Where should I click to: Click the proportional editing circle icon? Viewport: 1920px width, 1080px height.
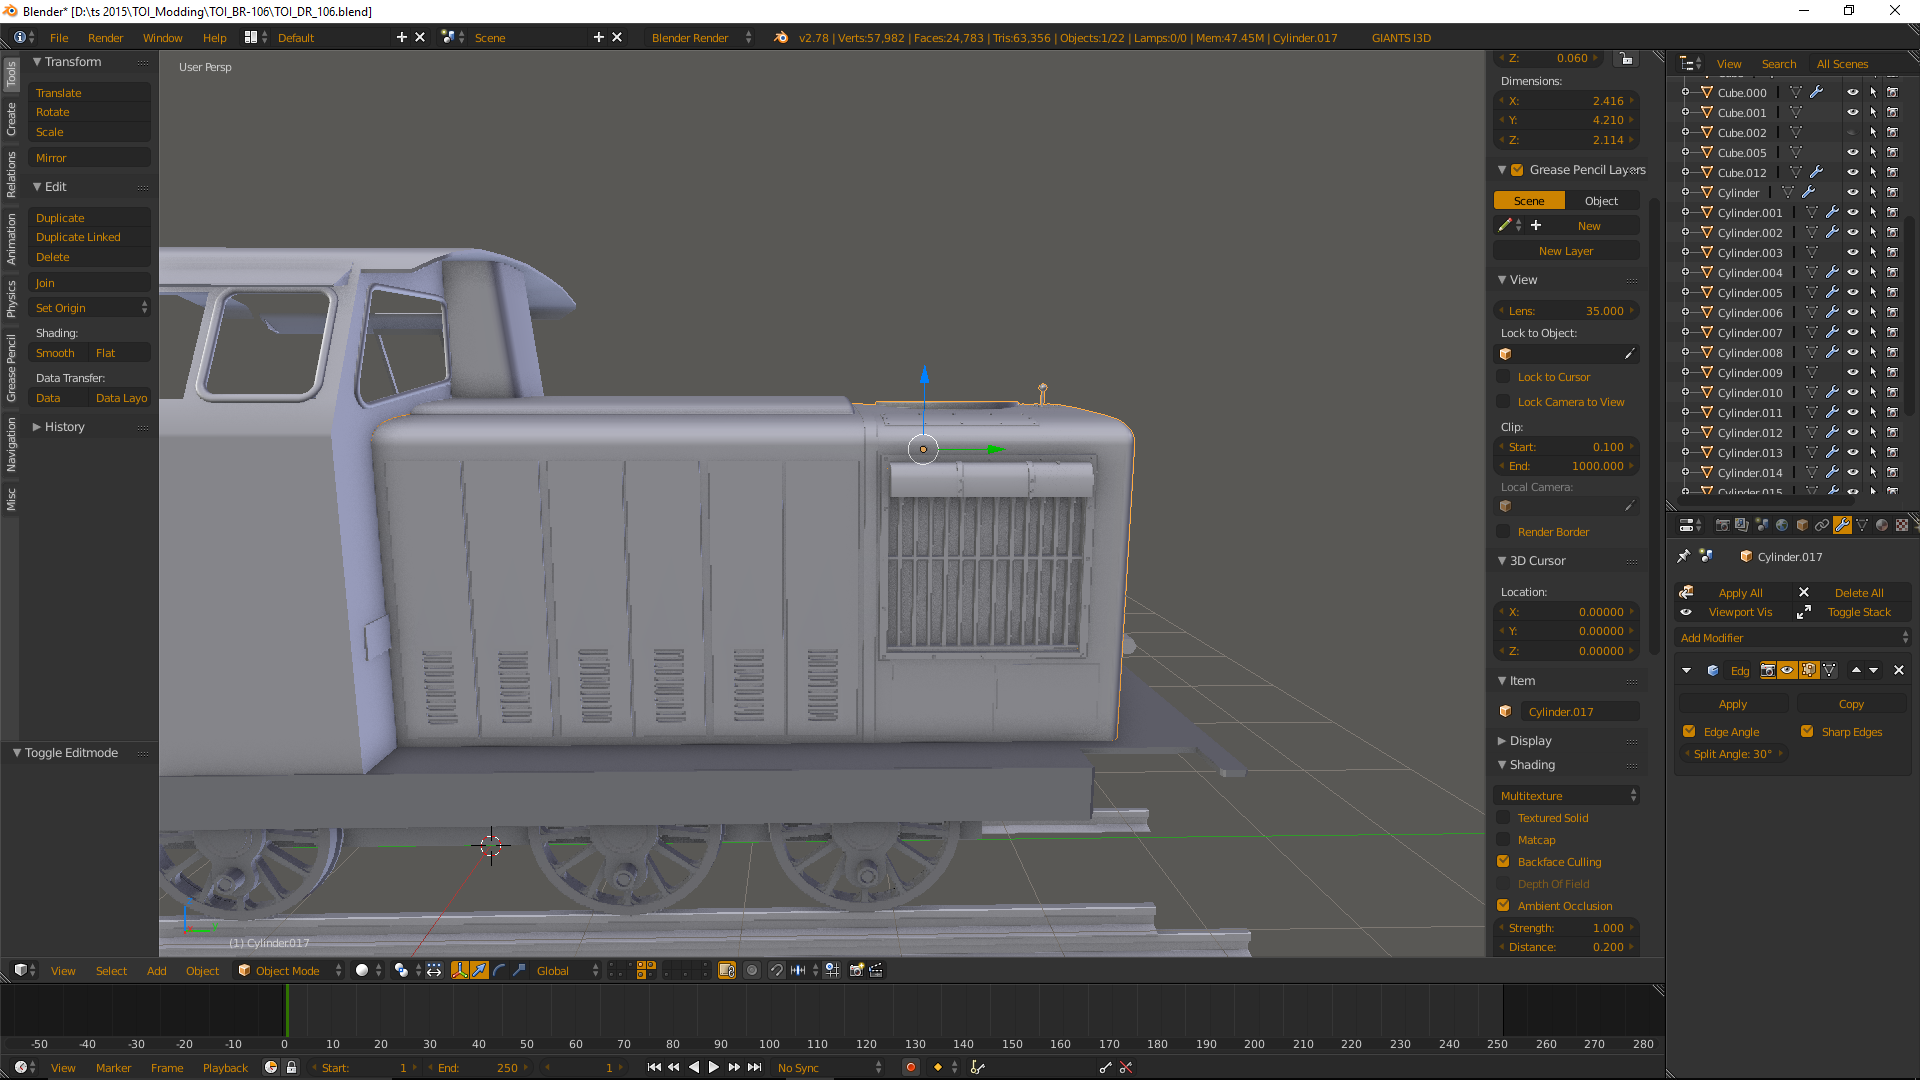pyautogui.click(x=752, y=970)
